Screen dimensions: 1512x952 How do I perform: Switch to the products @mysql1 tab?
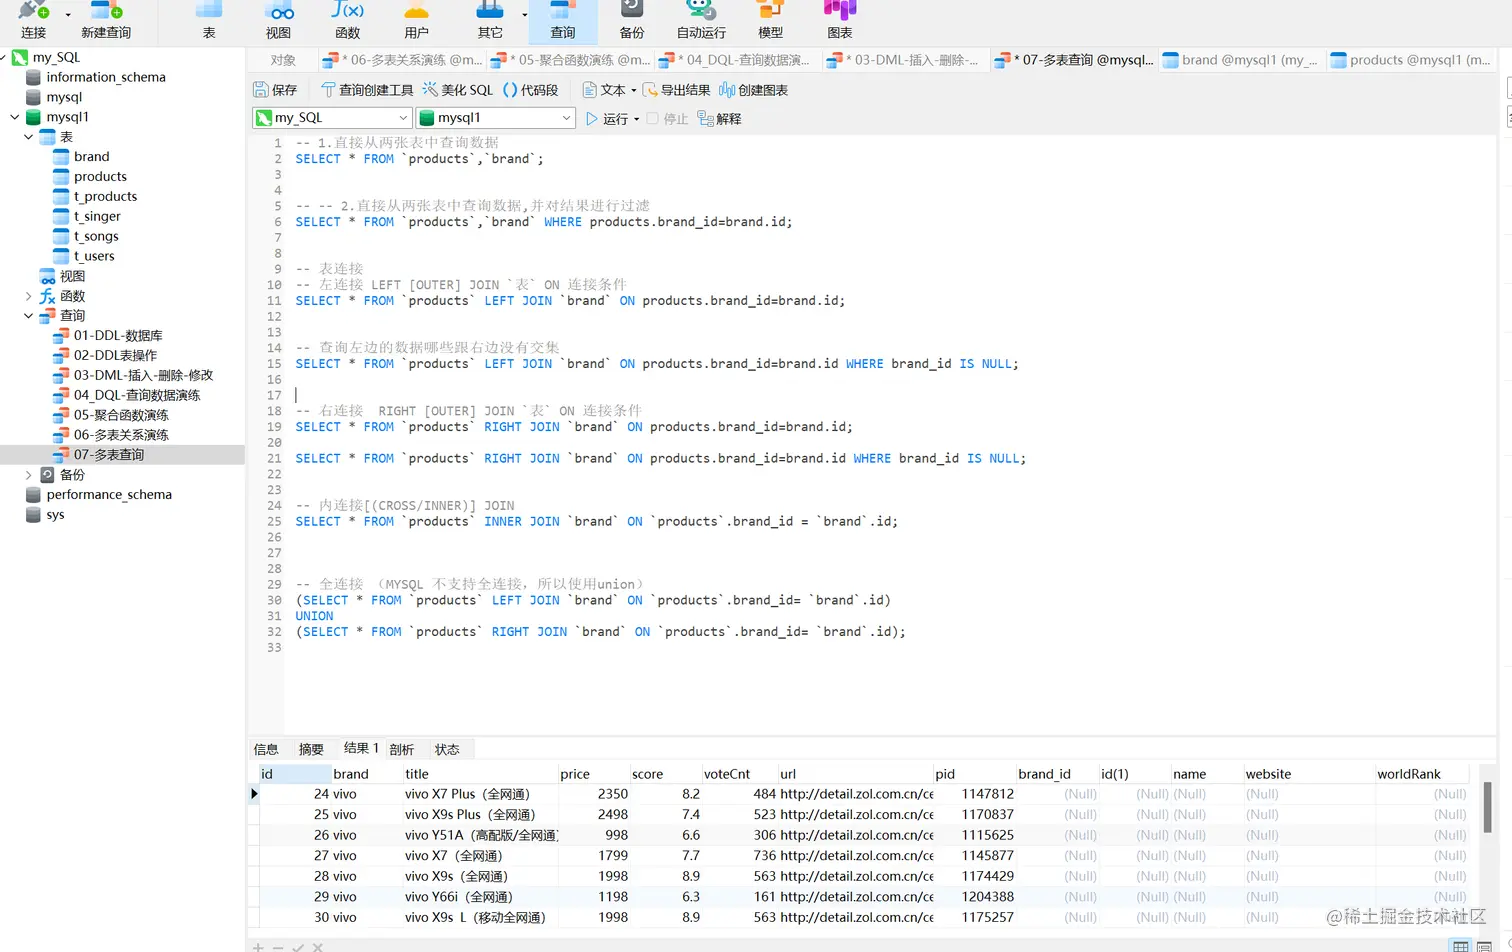1411,60
